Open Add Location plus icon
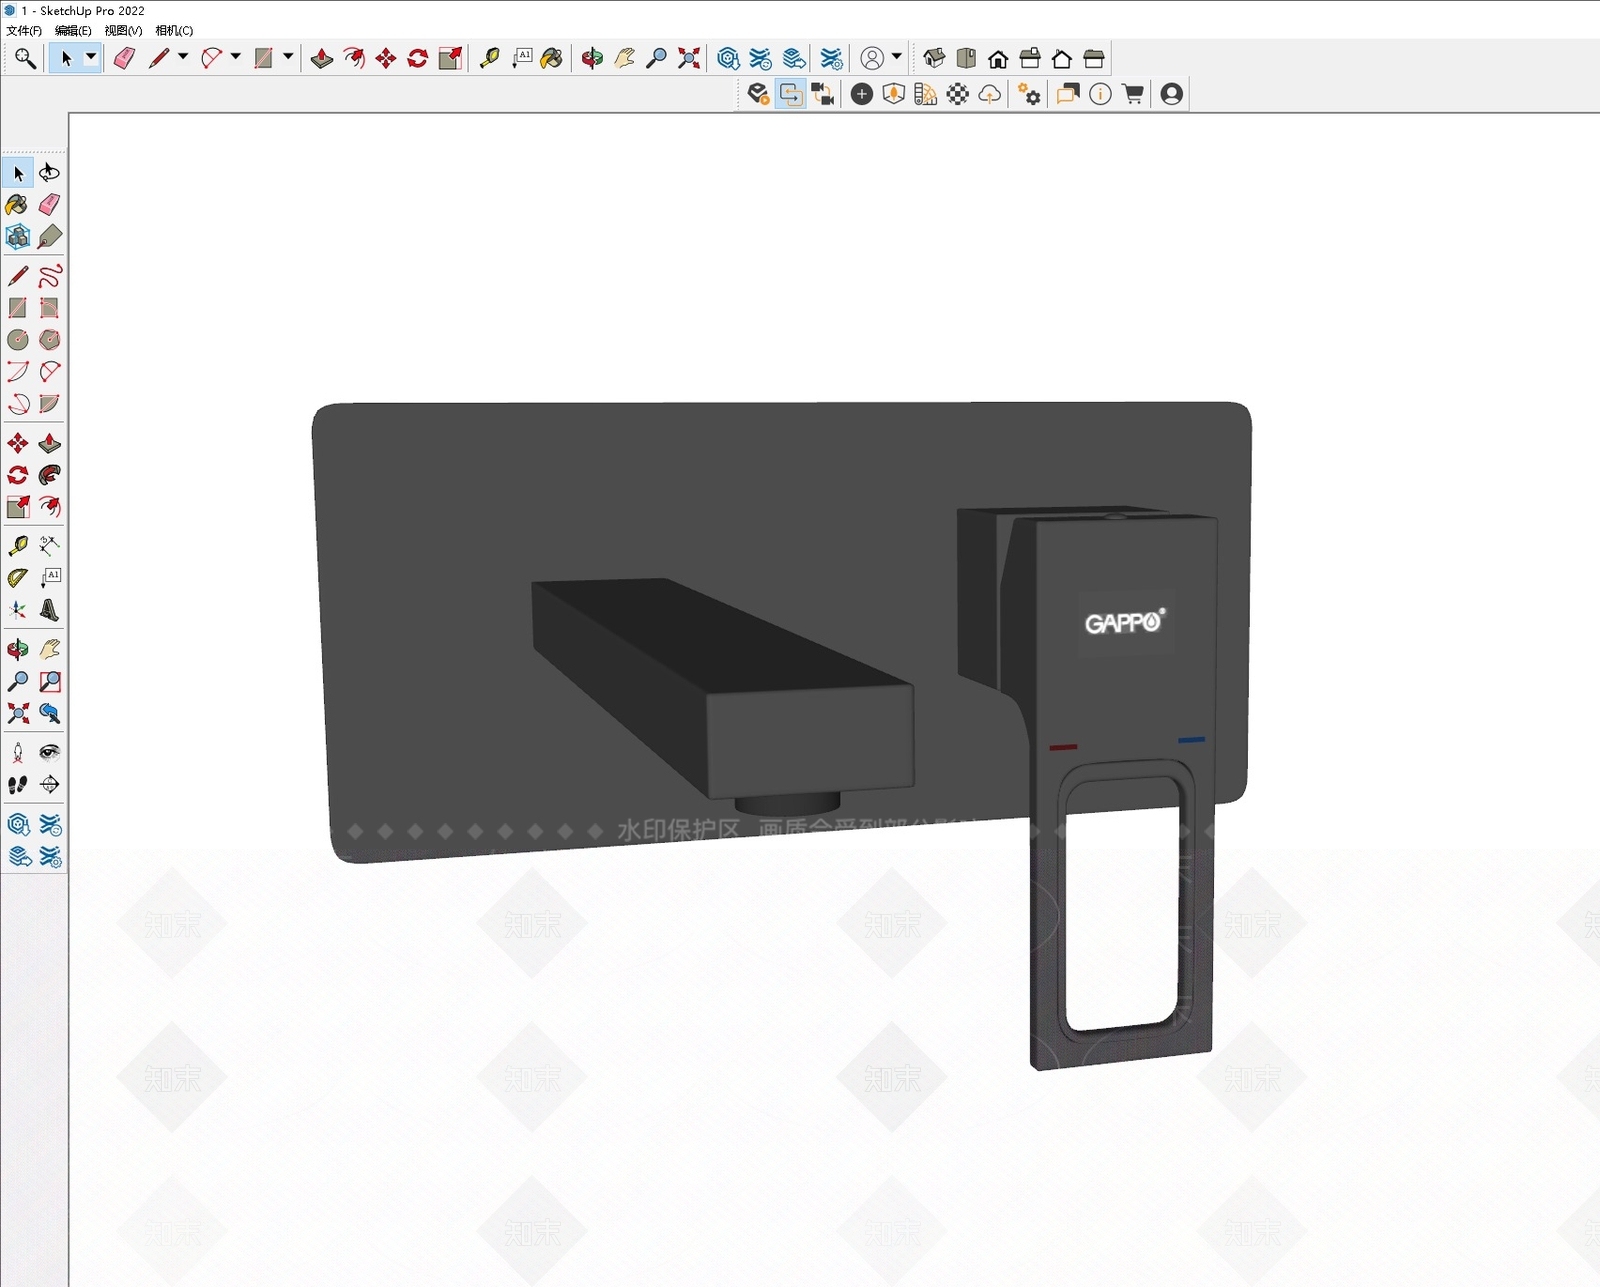1600x1287 pixels. [x=862, y=94]
